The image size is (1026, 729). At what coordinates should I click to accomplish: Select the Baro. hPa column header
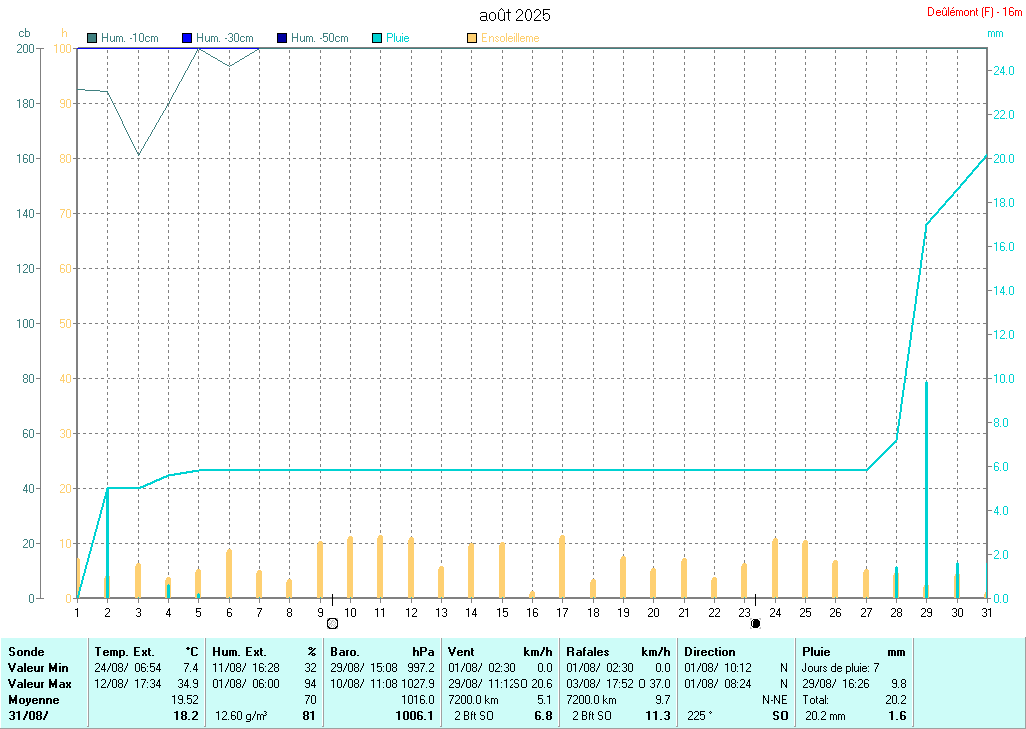coord(382,652)
